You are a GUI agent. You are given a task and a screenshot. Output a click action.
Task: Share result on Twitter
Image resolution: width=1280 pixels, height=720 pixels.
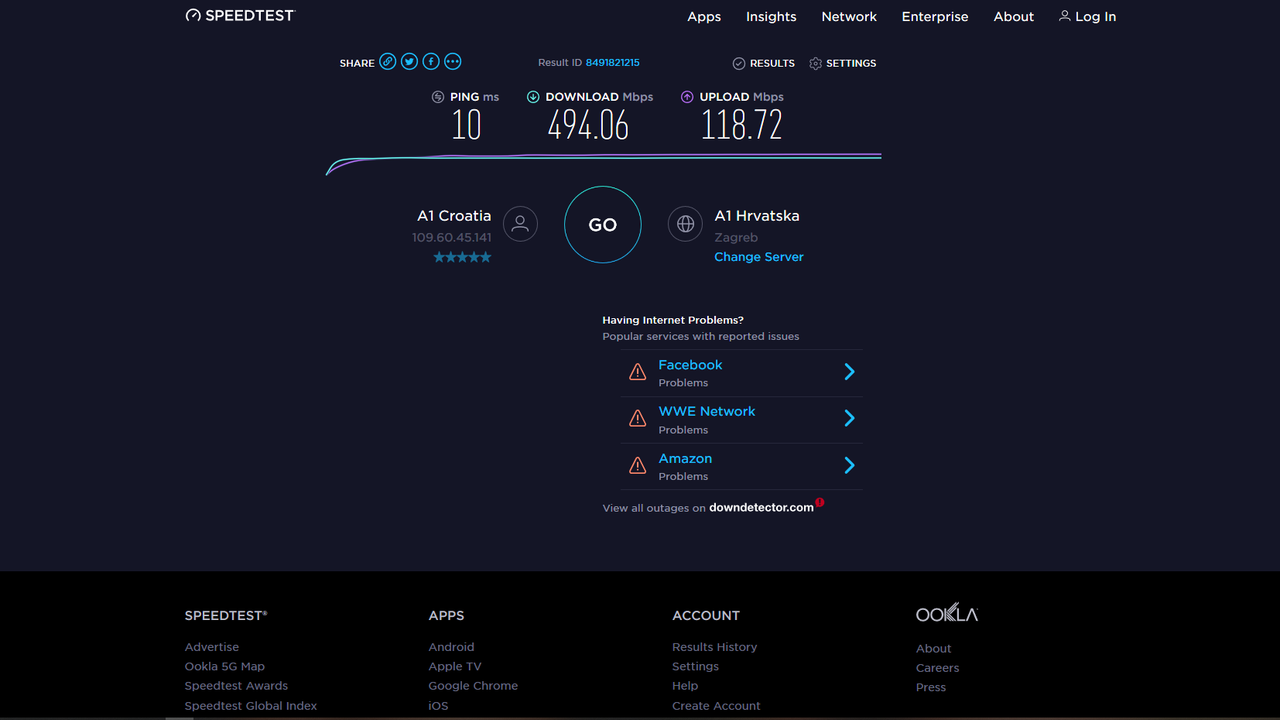coord(409,62)
